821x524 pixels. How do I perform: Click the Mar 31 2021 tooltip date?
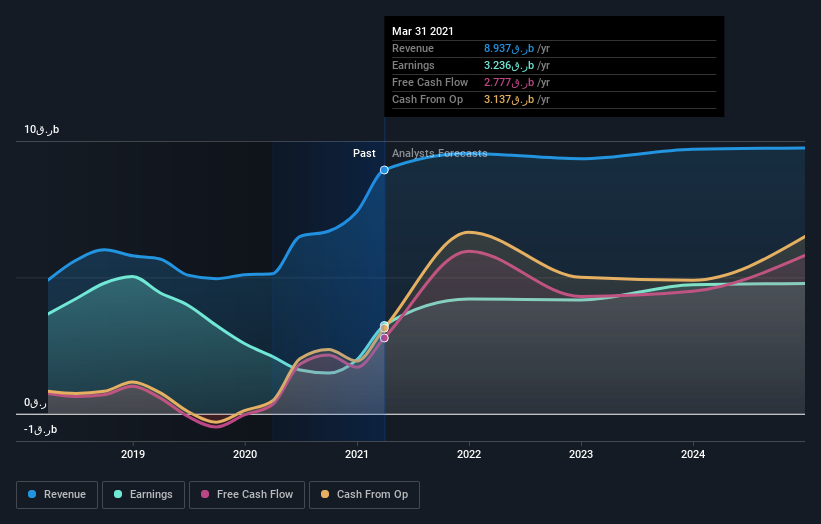pos(423,31)
